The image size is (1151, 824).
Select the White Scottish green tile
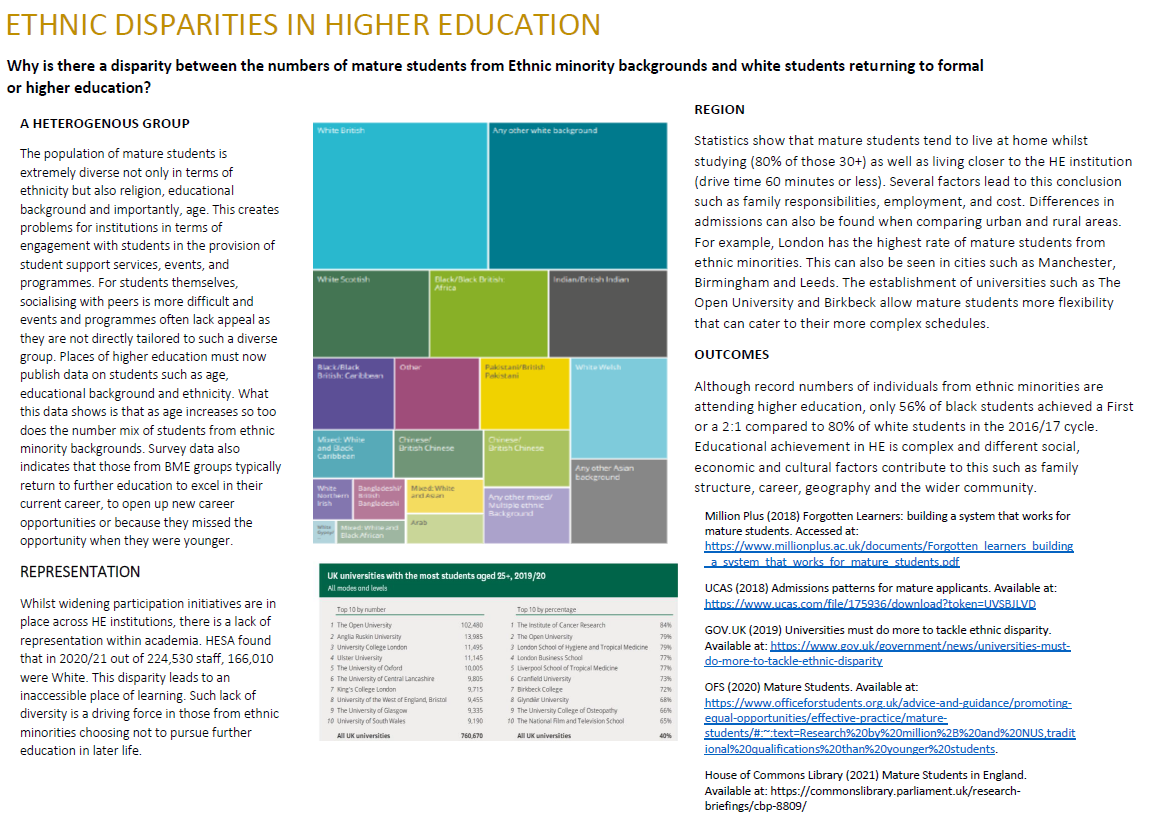click(371, 313)
